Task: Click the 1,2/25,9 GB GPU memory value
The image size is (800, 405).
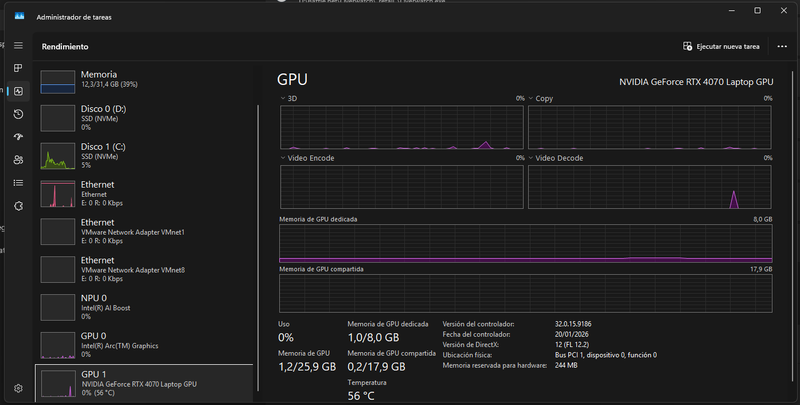Action: (x=307, y=367)
